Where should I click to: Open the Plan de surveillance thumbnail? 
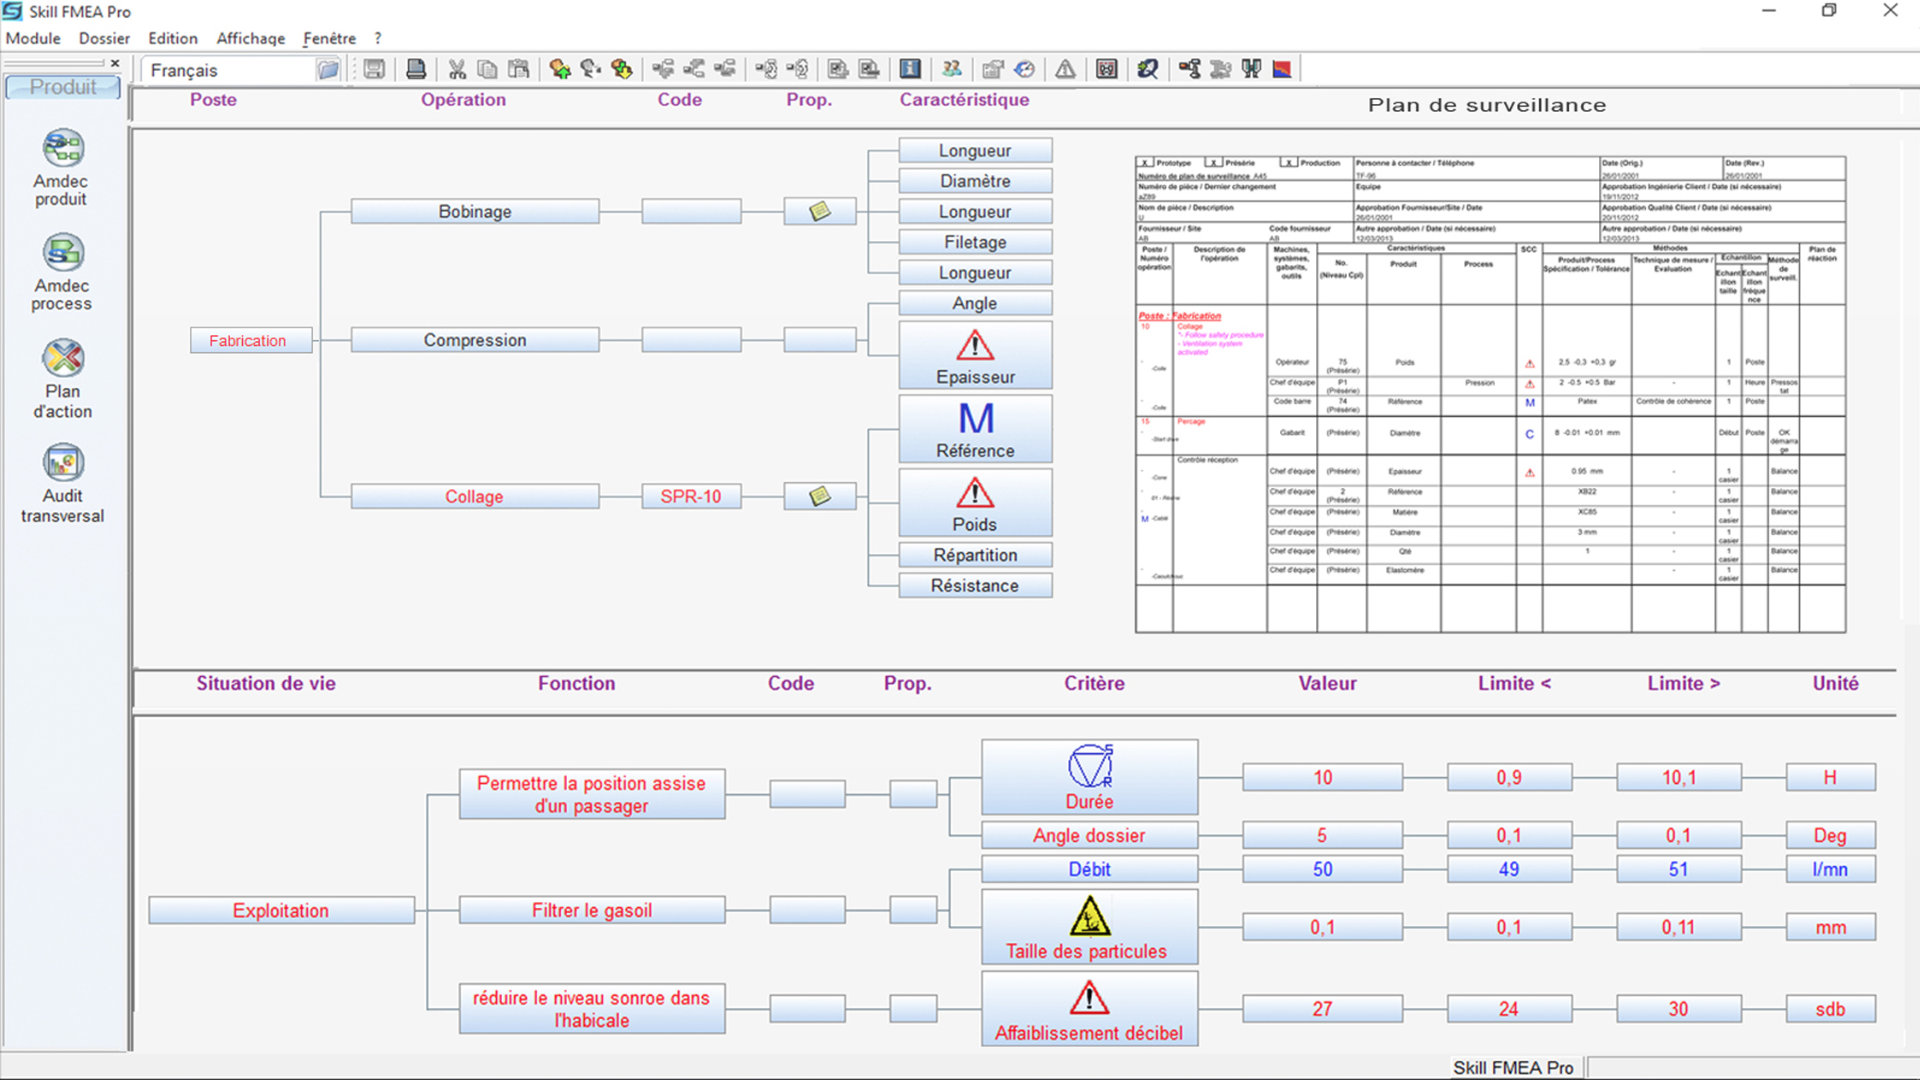(x=1490, y=394)
